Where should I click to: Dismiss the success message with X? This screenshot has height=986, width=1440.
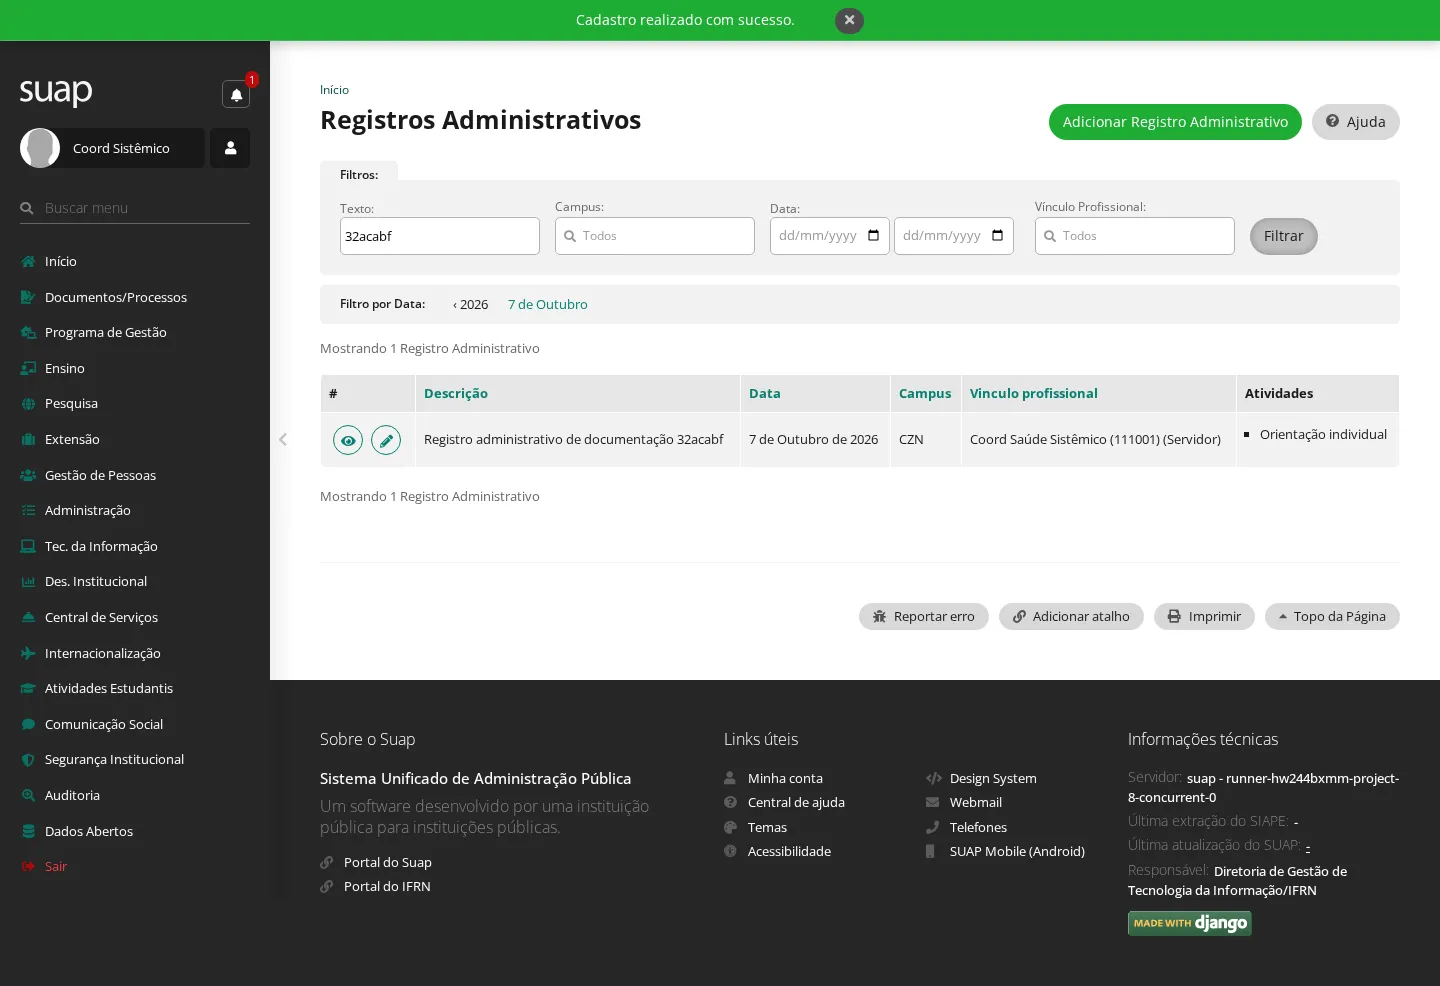pyautogui.click(x=849, y=20)
